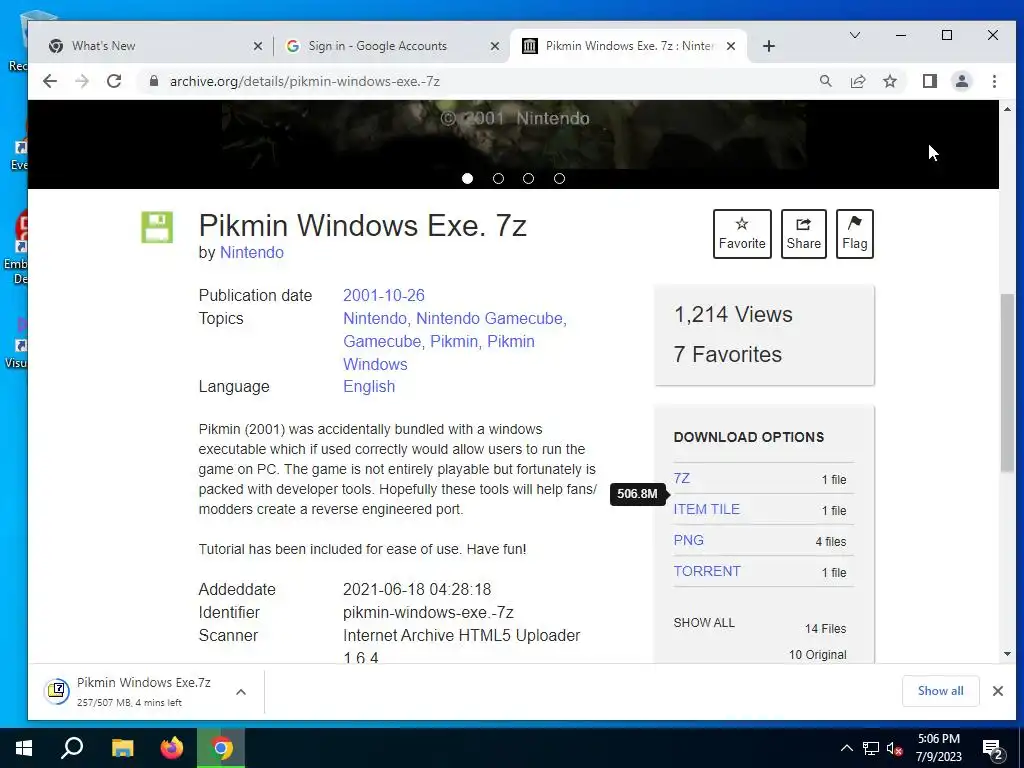This screenshot has height=768, width=1024.
Task: Close the downloads bar
Action: pyautogui.click(x=997, y=691)
